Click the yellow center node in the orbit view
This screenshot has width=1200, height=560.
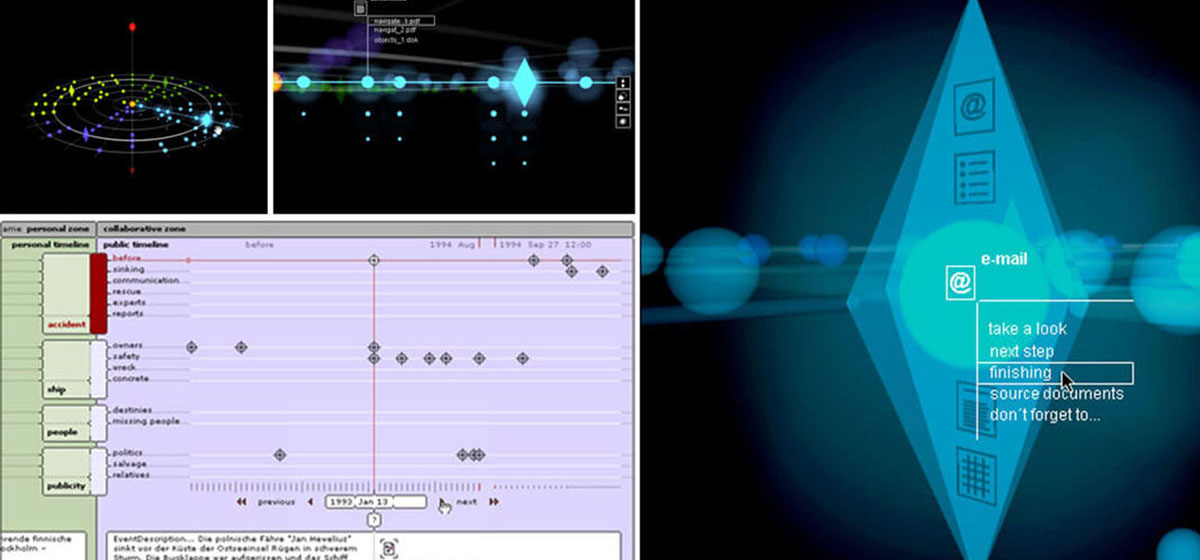tap(132, 103)
